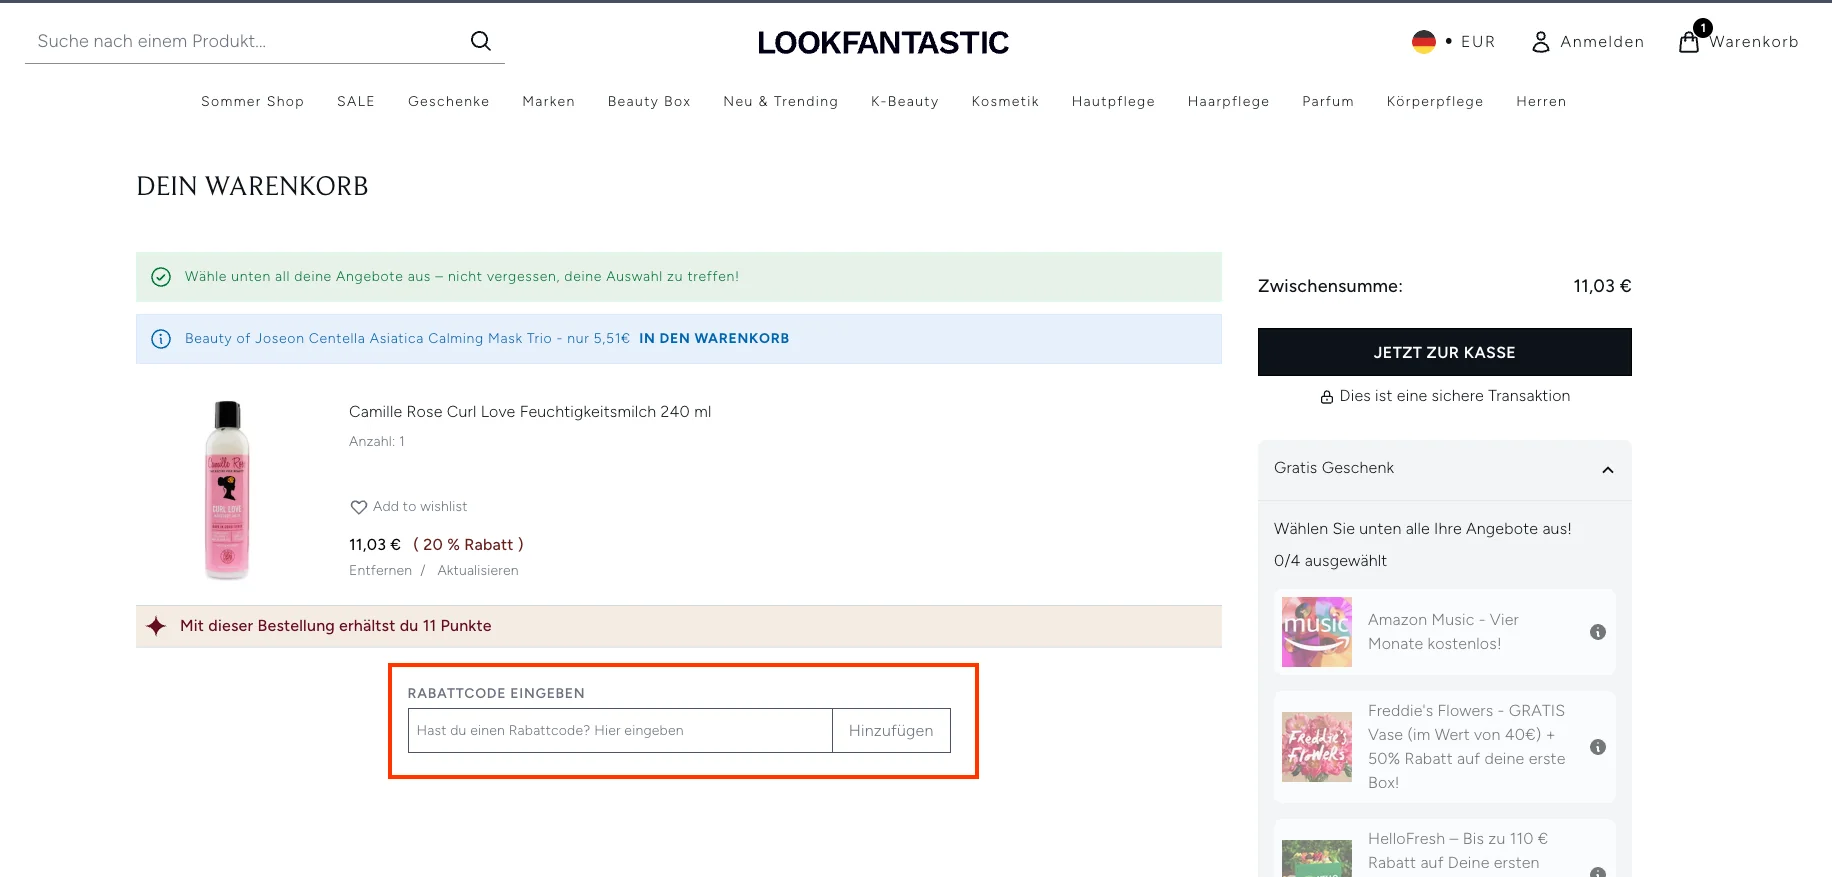Click info icon for Amazon Music offer
Image resolution: width=1832 pixels, height=877 pixels.
pos(1598,632)
